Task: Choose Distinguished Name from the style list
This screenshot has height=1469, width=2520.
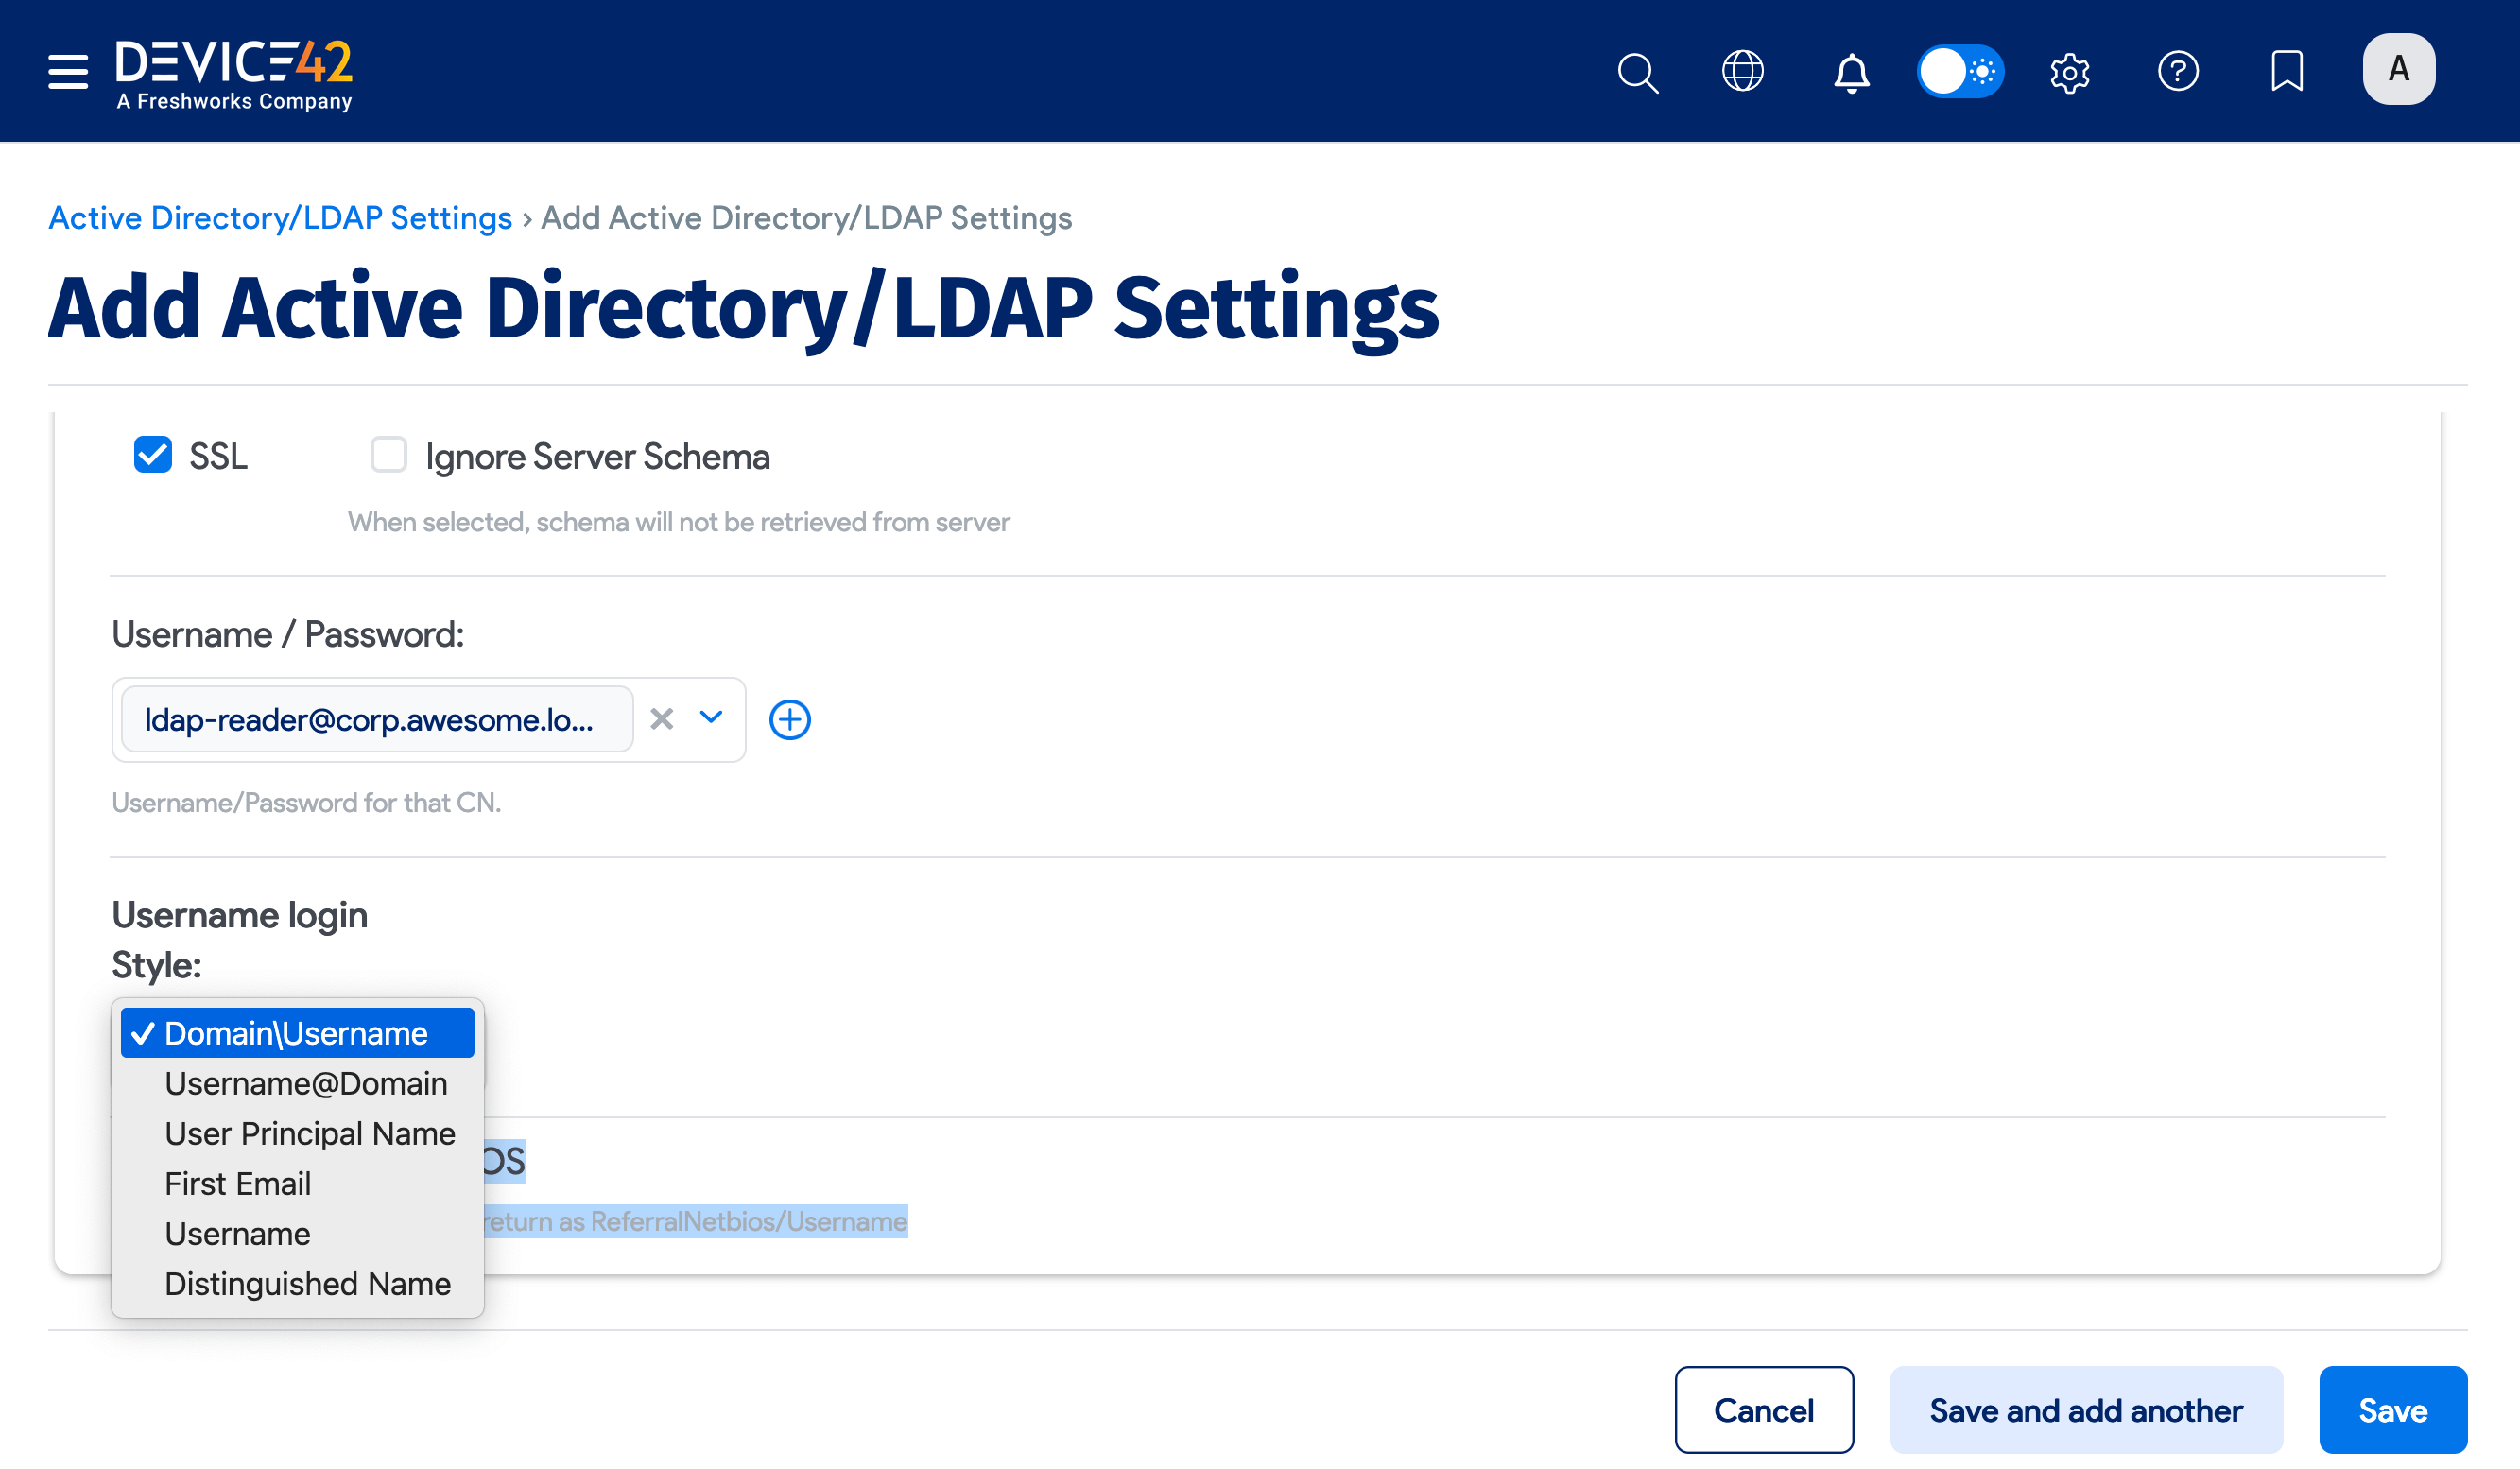Action: click(x=307, y=1284)
